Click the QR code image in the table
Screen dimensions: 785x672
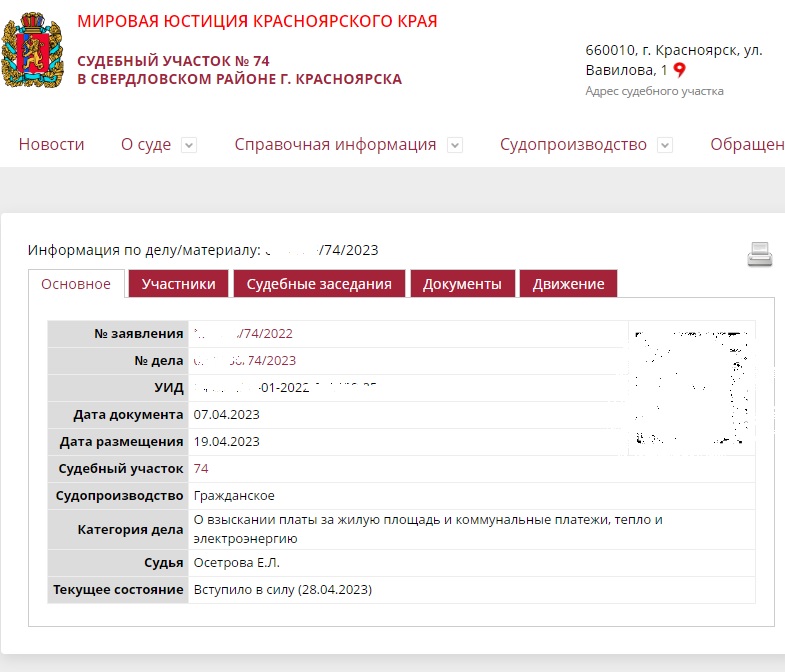(x=692, y=388)
